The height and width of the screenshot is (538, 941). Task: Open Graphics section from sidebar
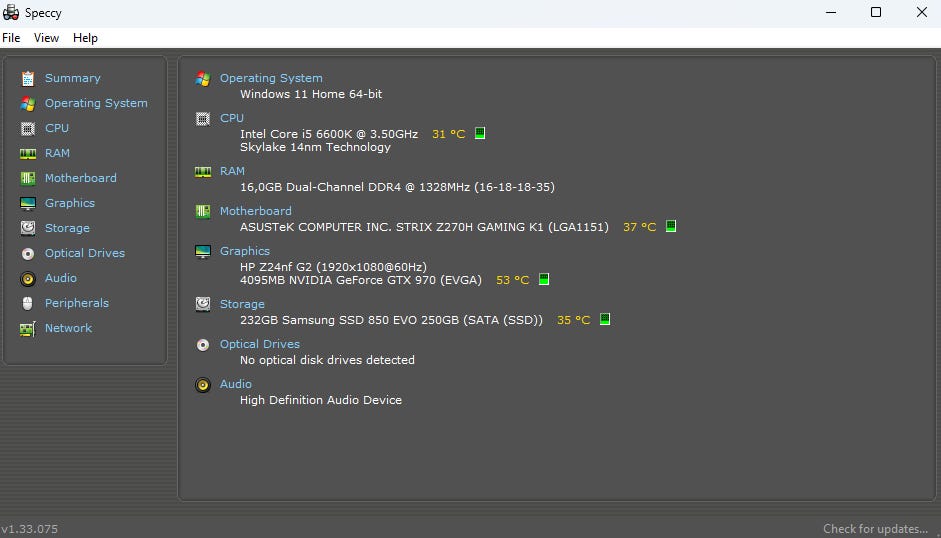point(70,203)
